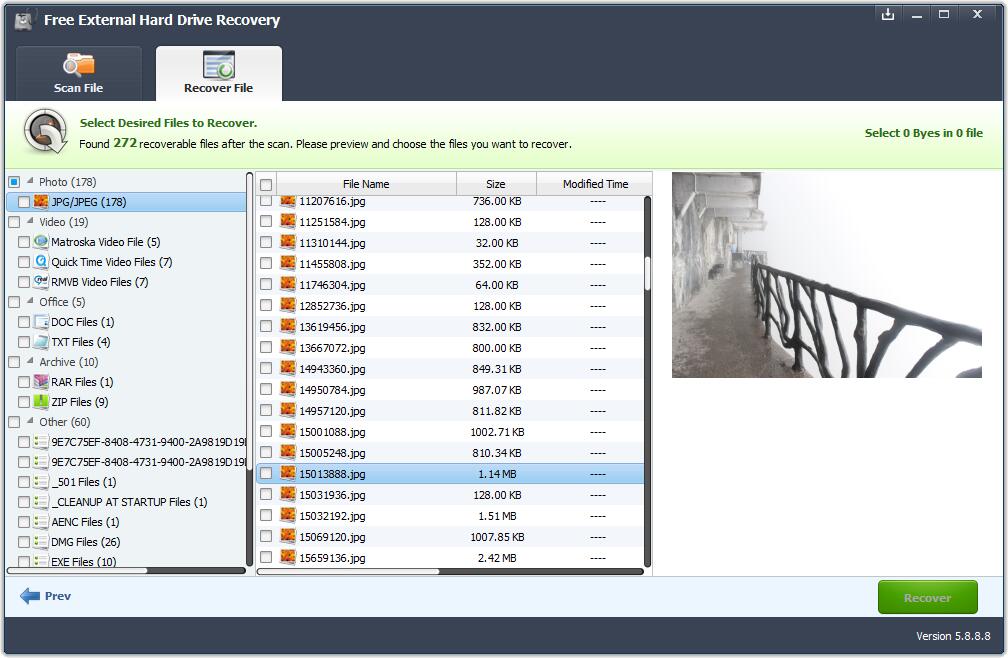Check the box for 11310144.jpg
The width and height of the screenshot is (1008, 658).
[x=266, y=242]
